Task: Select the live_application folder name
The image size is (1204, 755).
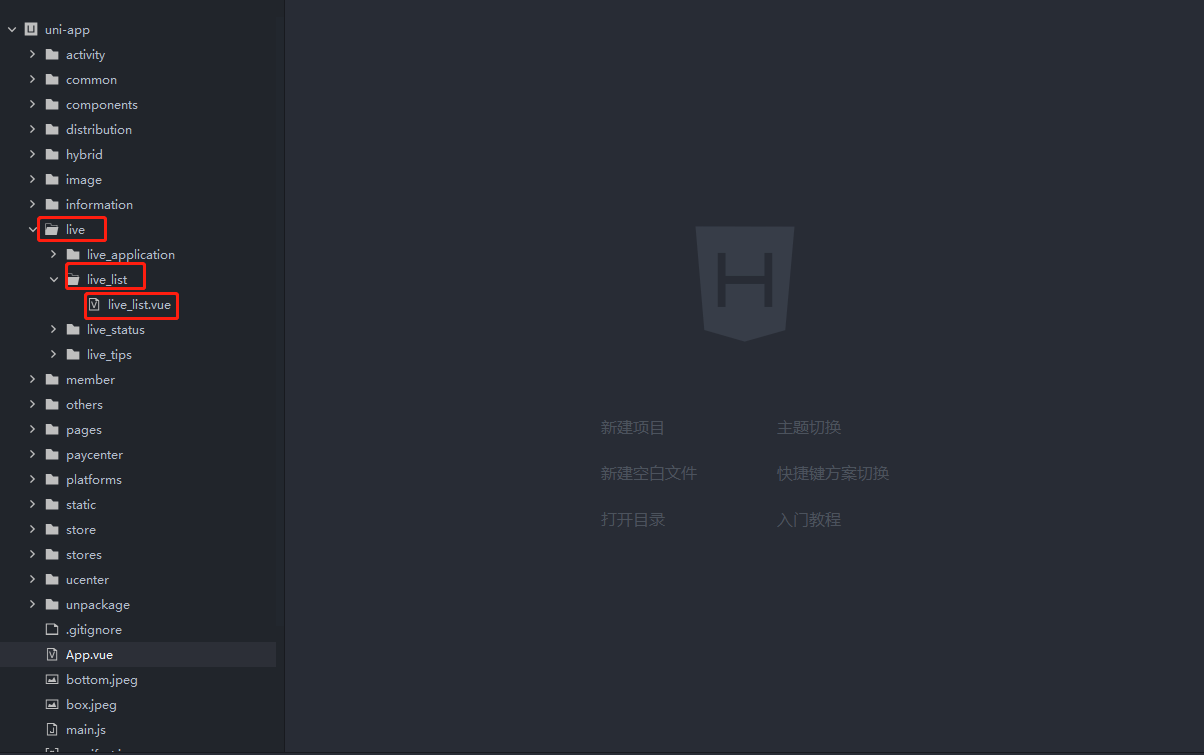Action: point(131,255)
